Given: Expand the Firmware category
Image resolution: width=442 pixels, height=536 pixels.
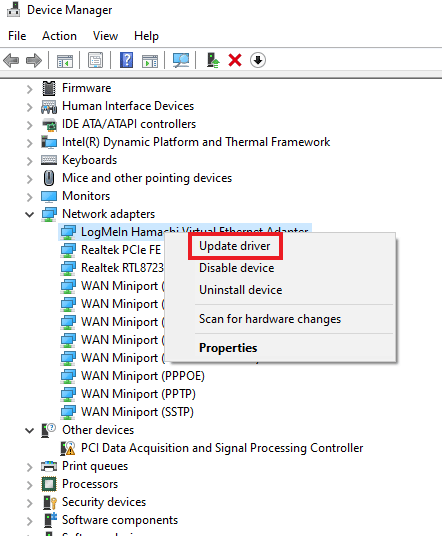Looking at the screenshot, I should pyautogui.click(x=30, y=89).
